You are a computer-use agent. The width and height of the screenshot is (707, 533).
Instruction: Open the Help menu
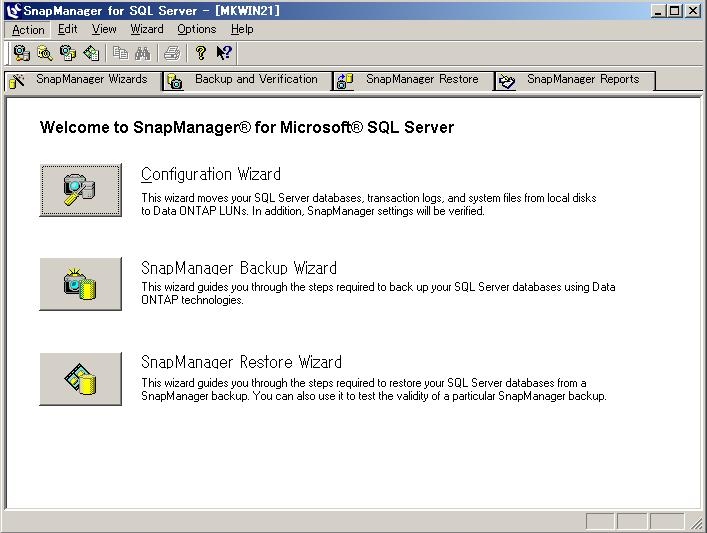pos(242,29)
